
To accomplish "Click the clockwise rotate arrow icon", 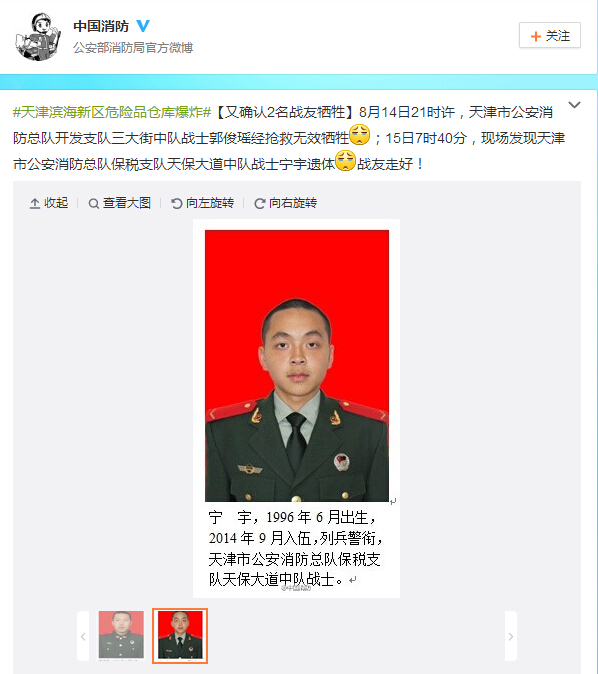I will coord(259,204).
